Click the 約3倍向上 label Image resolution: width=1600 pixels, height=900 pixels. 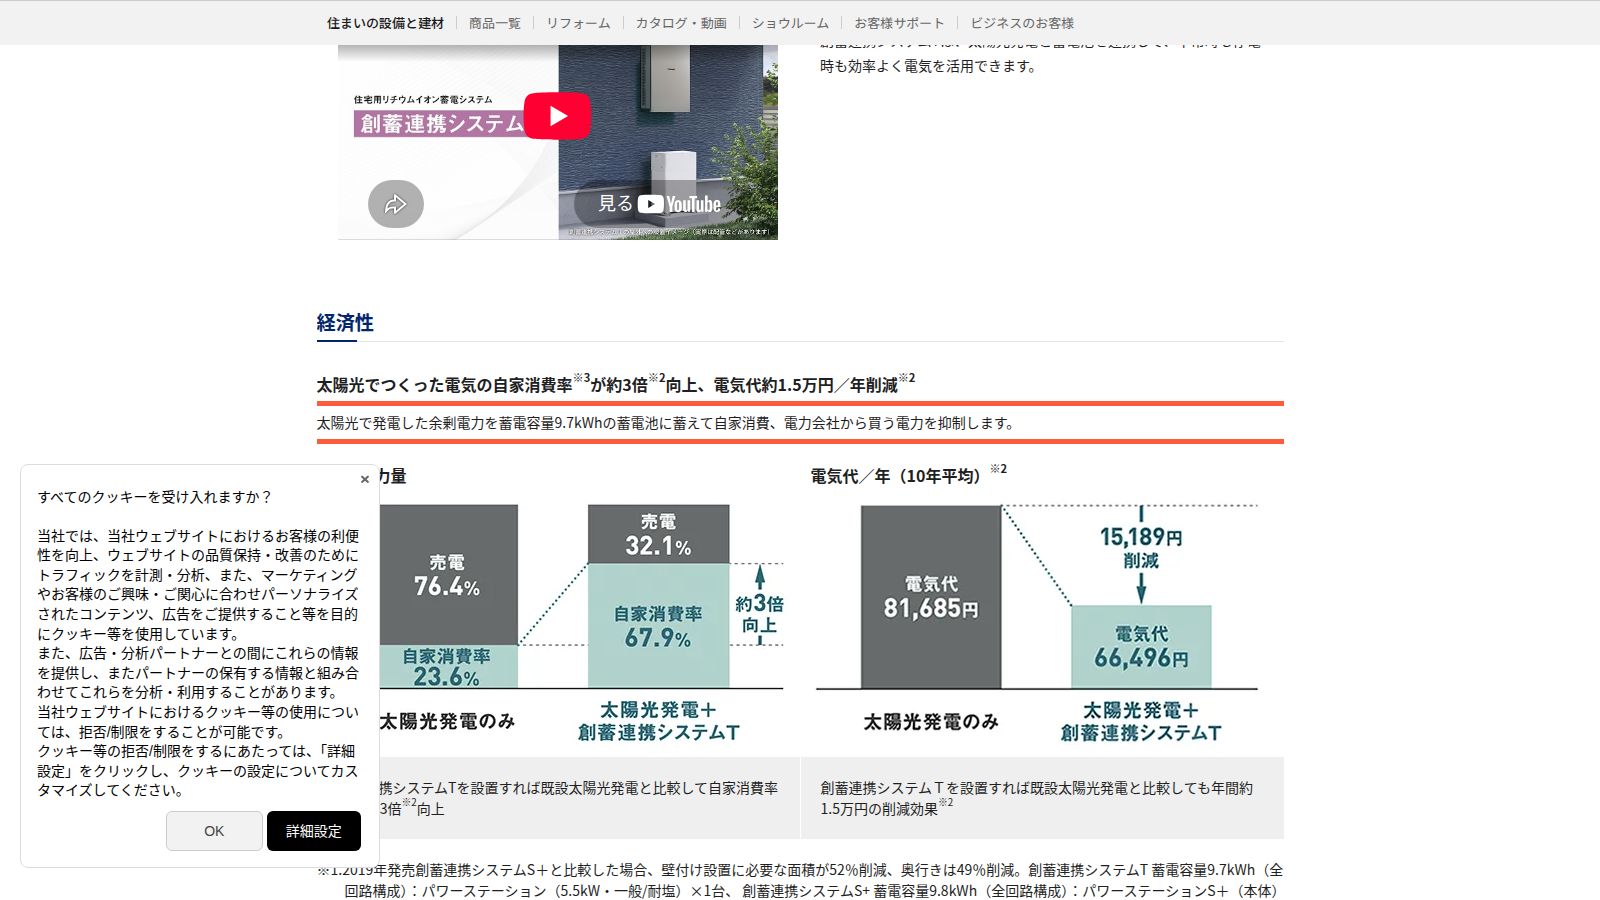(x=760, y=614)
